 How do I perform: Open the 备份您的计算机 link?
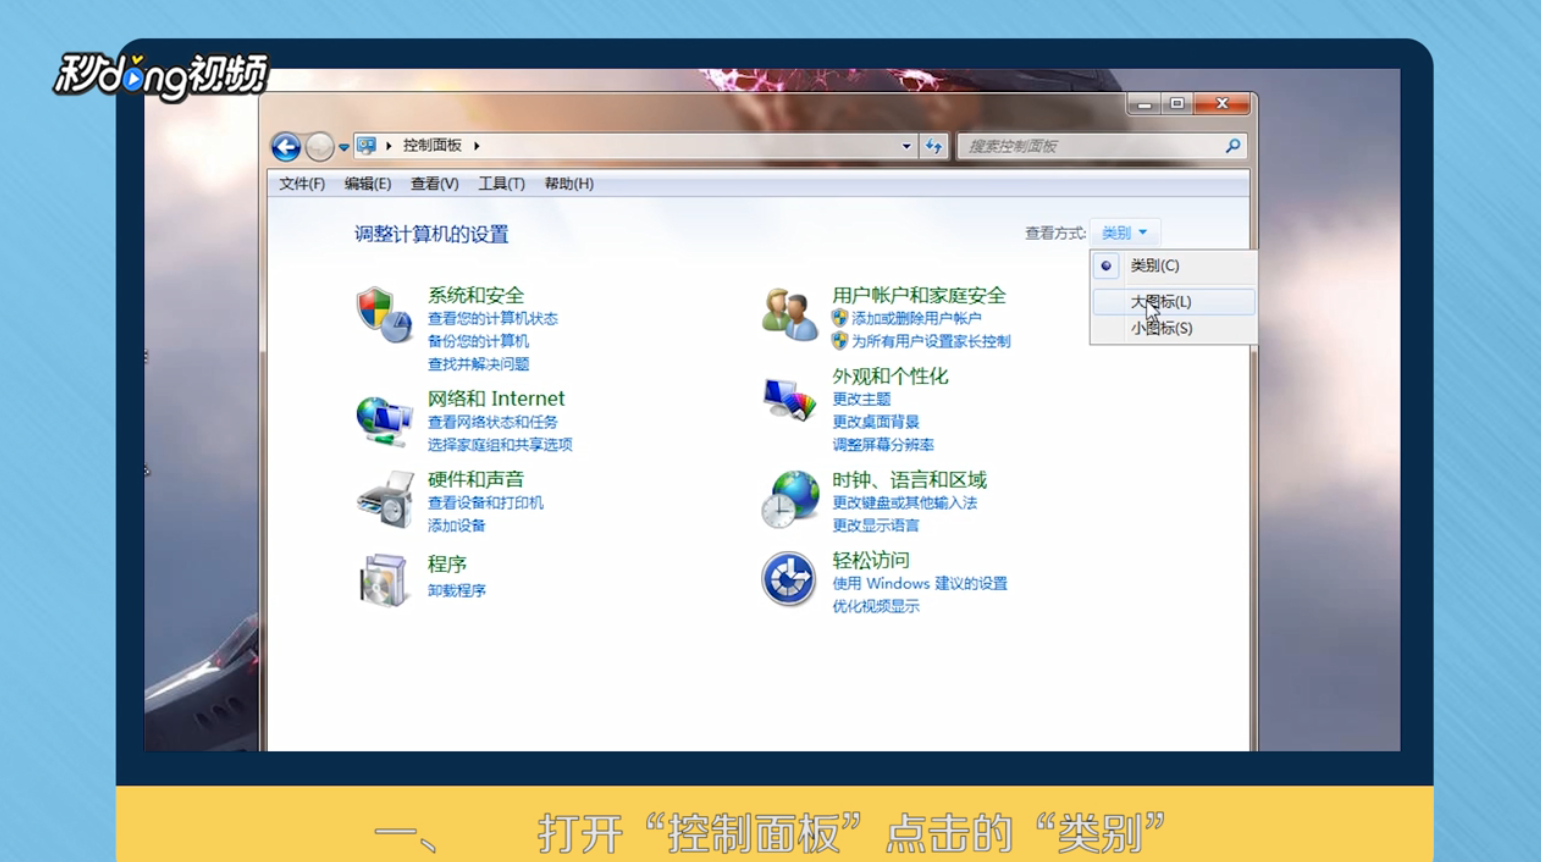click(478, 341)
